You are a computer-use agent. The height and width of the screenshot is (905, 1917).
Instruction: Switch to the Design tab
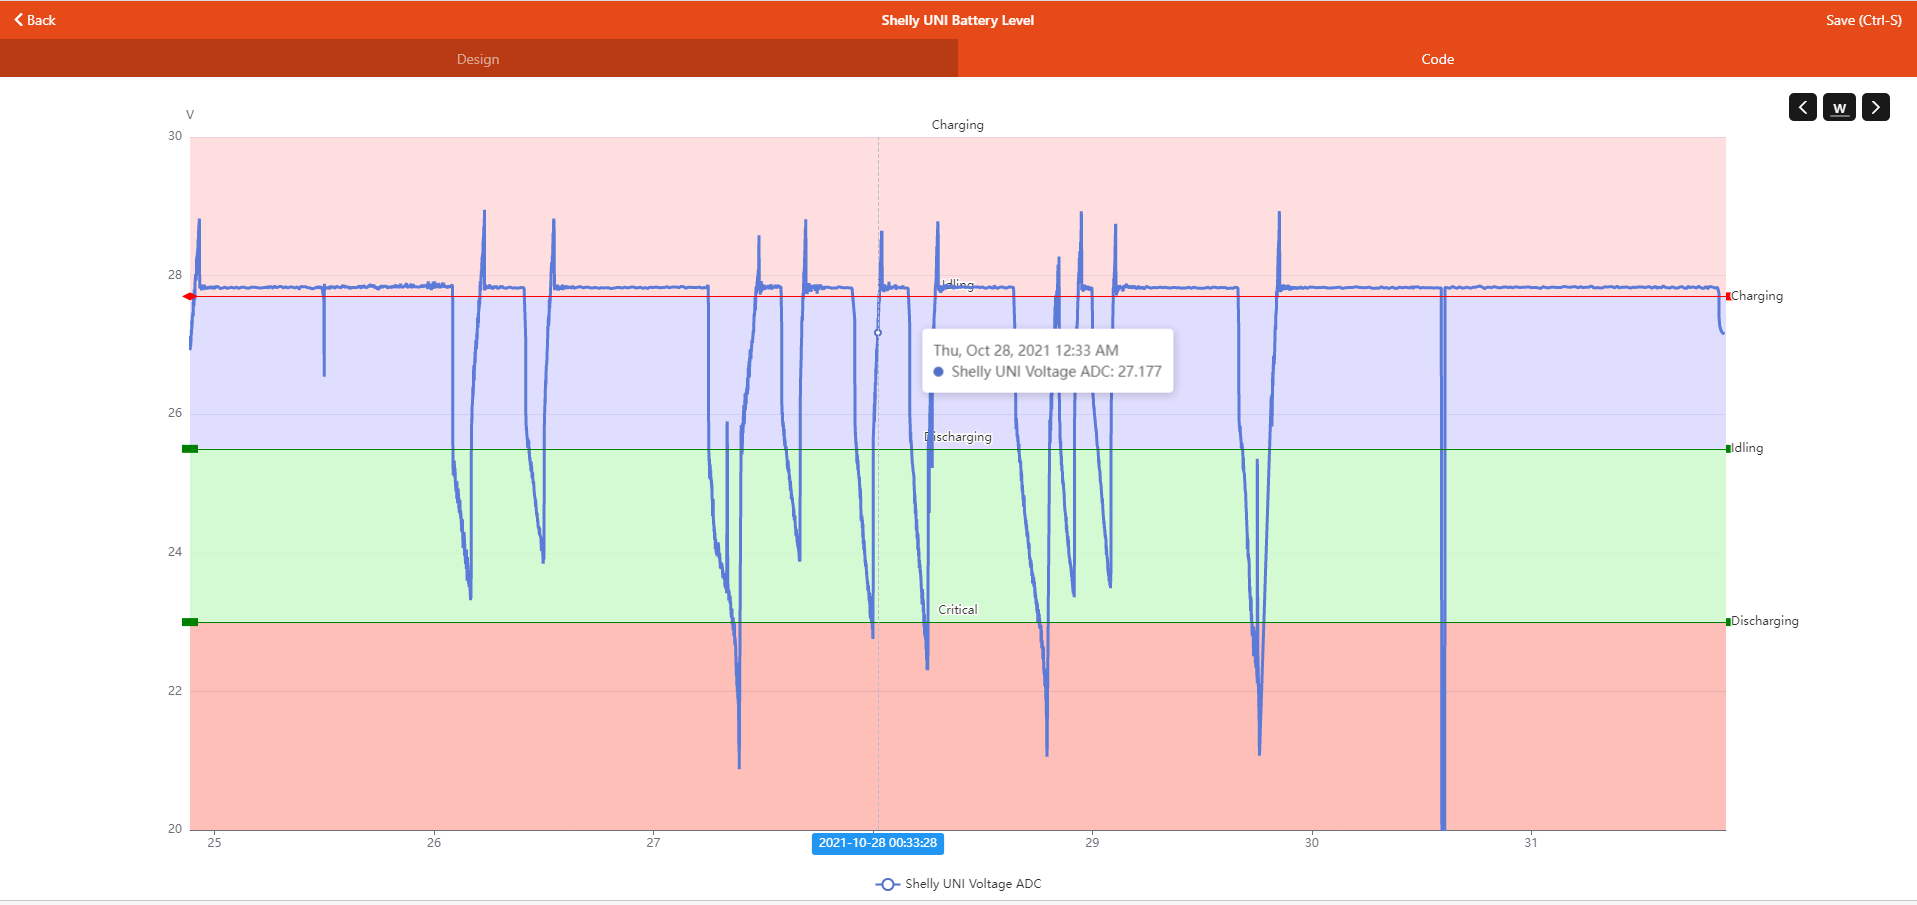[x=478, y=59]
